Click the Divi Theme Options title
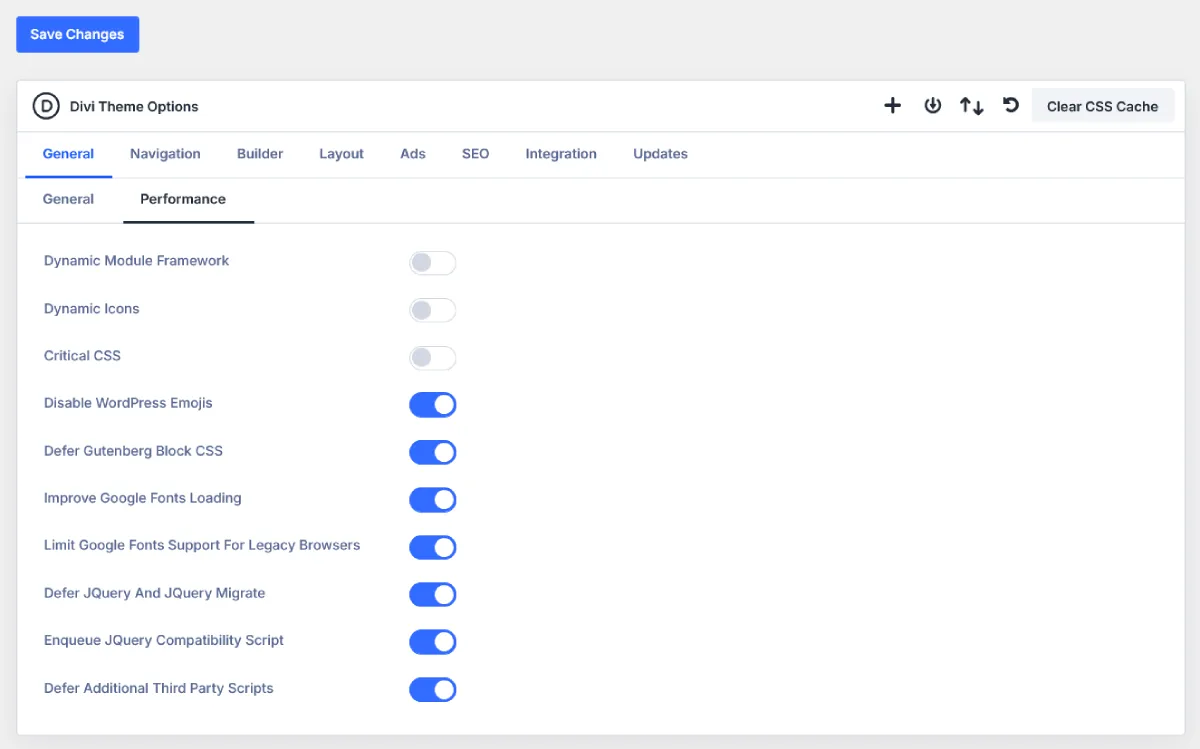Viewport: 1200px width, 749px height. coord(134,106)
